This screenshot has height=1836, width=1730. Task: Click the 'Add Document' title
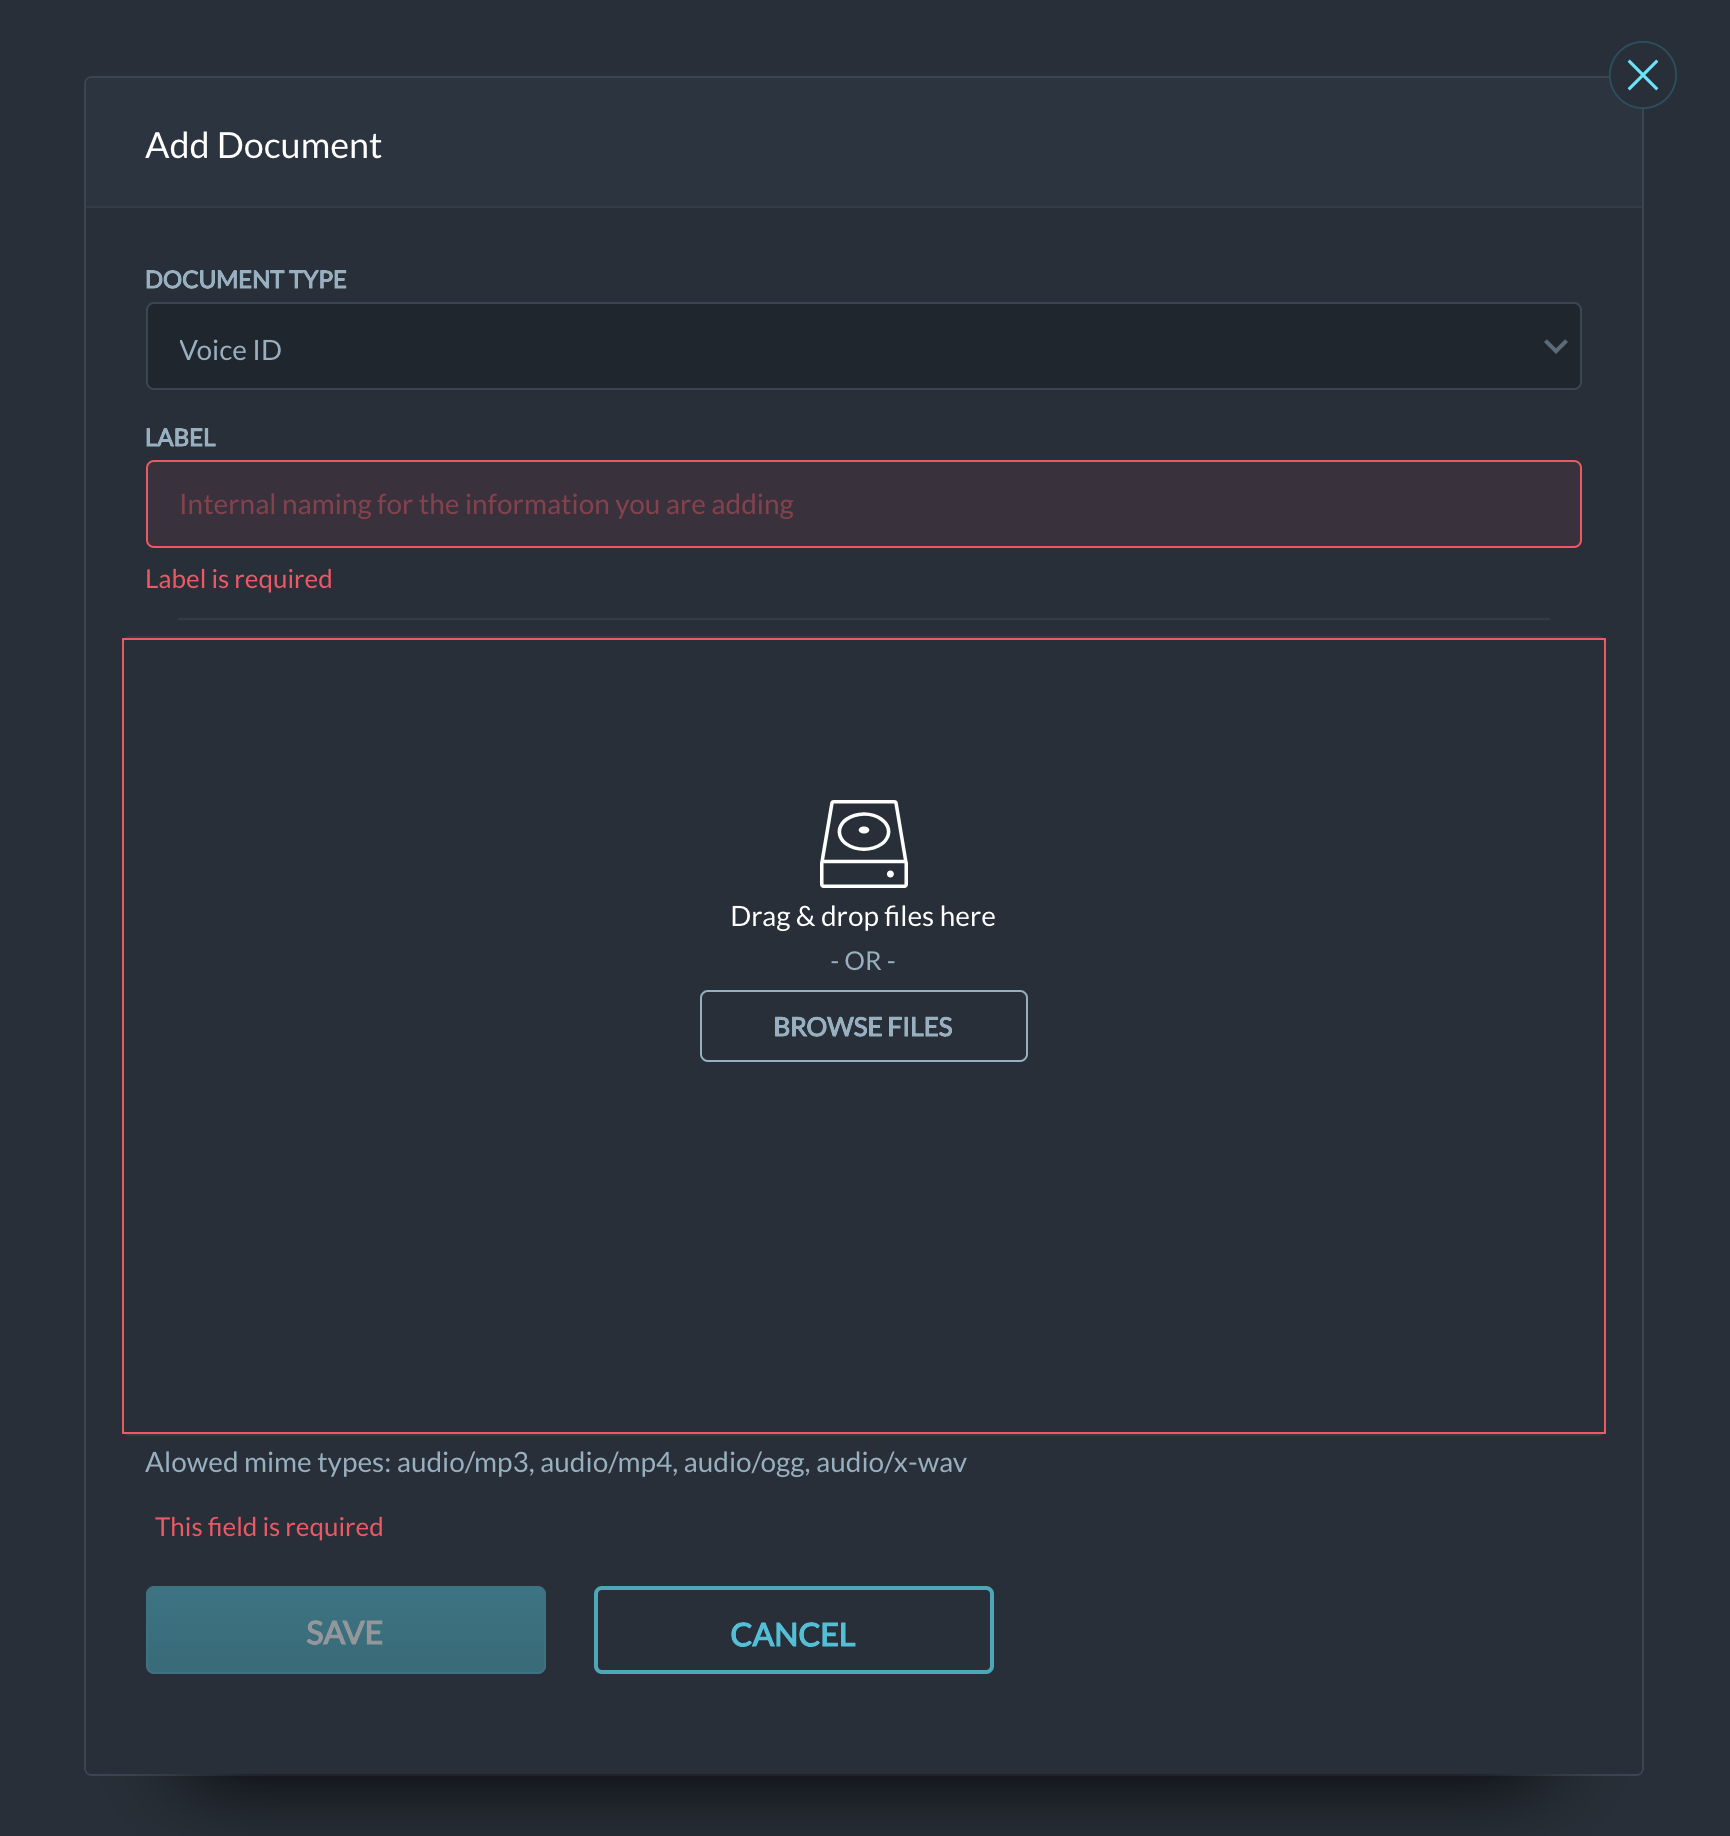(x=263, y=146)
